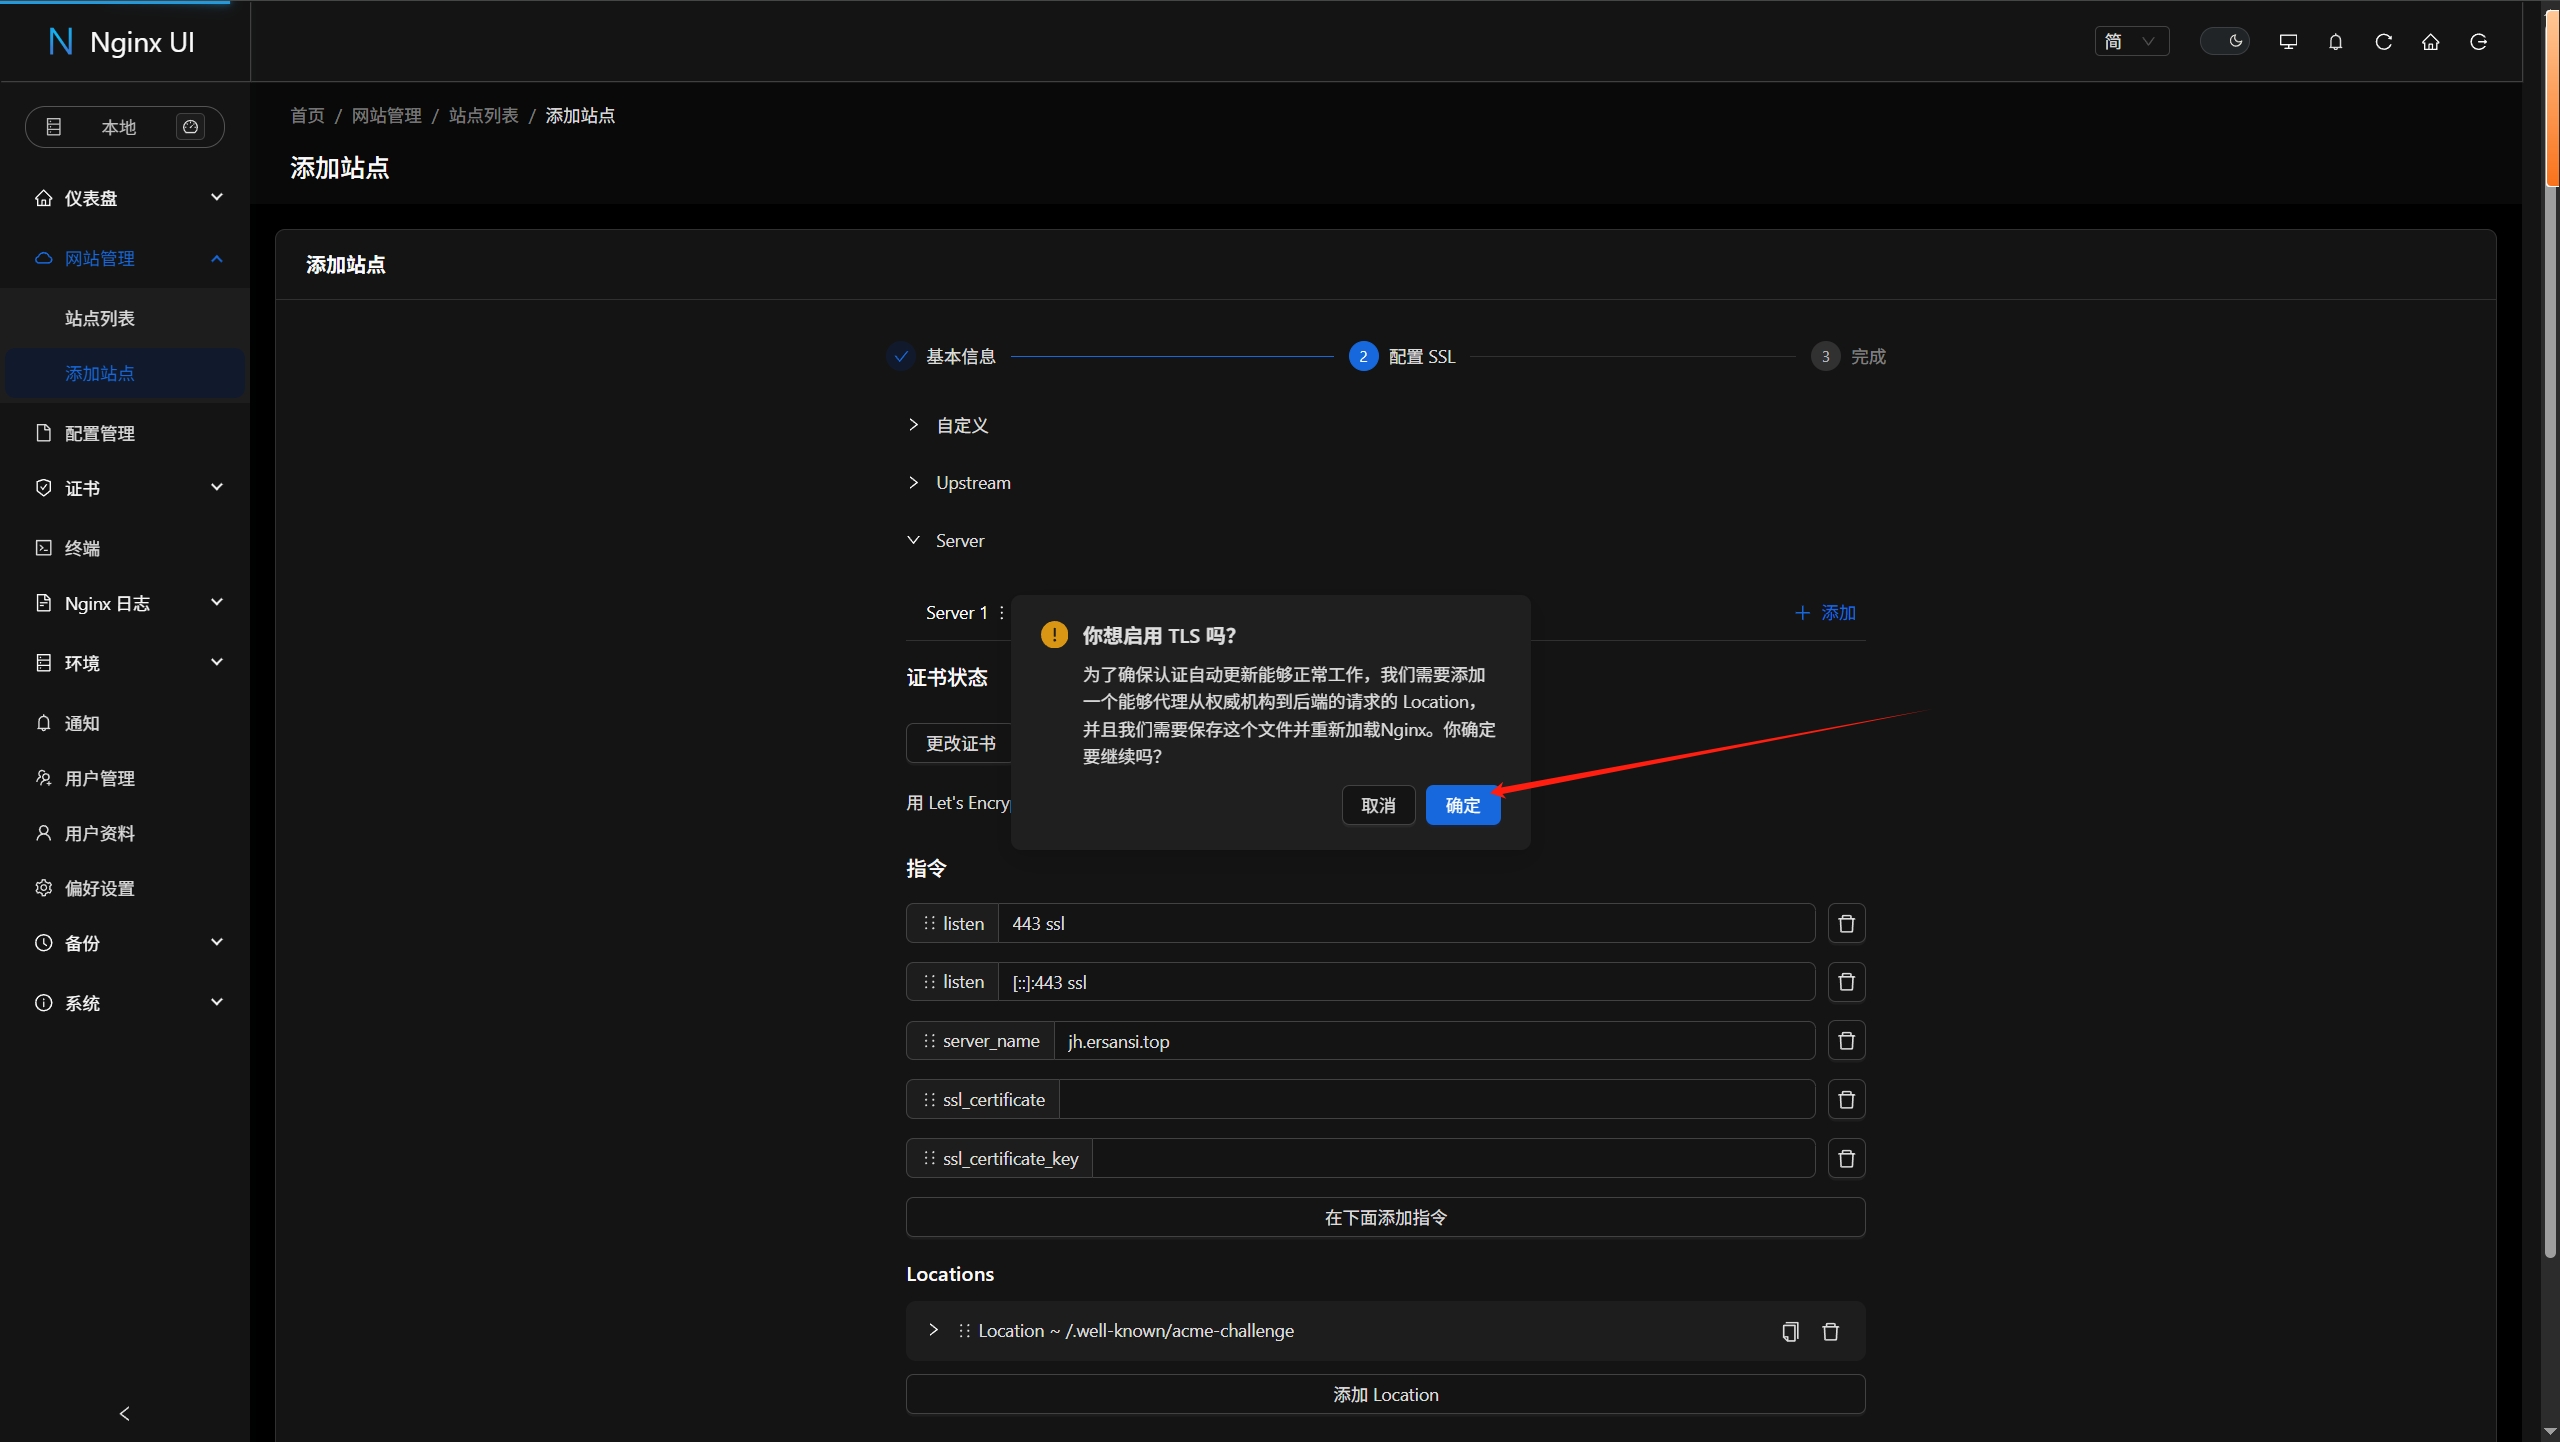Image resolution: width=2560 pixels, height=1442 pixels.
Task: Click 取消 in the TLS dialog
Action: point(1378,805)
